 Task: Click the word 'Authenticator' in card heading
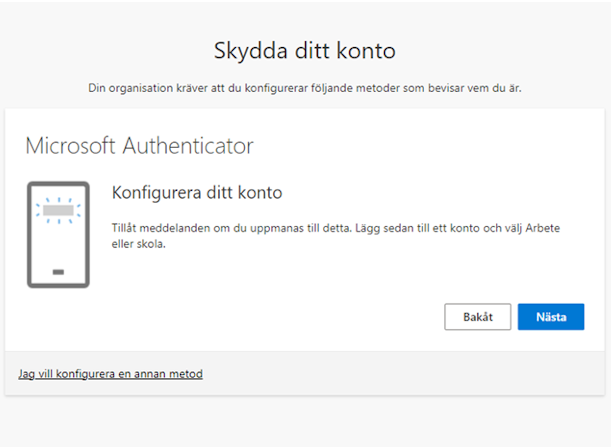(x=188, y=146)
